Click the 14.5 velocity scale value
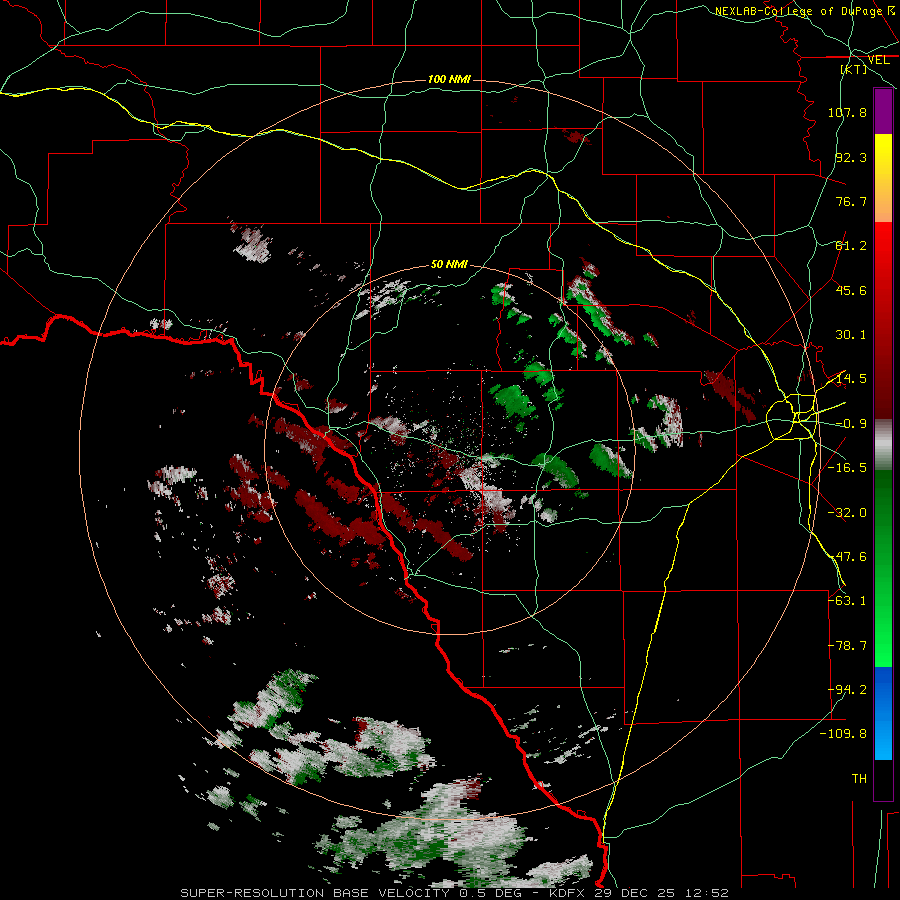This screenshot has width=900, height=900. pos(851,379)
